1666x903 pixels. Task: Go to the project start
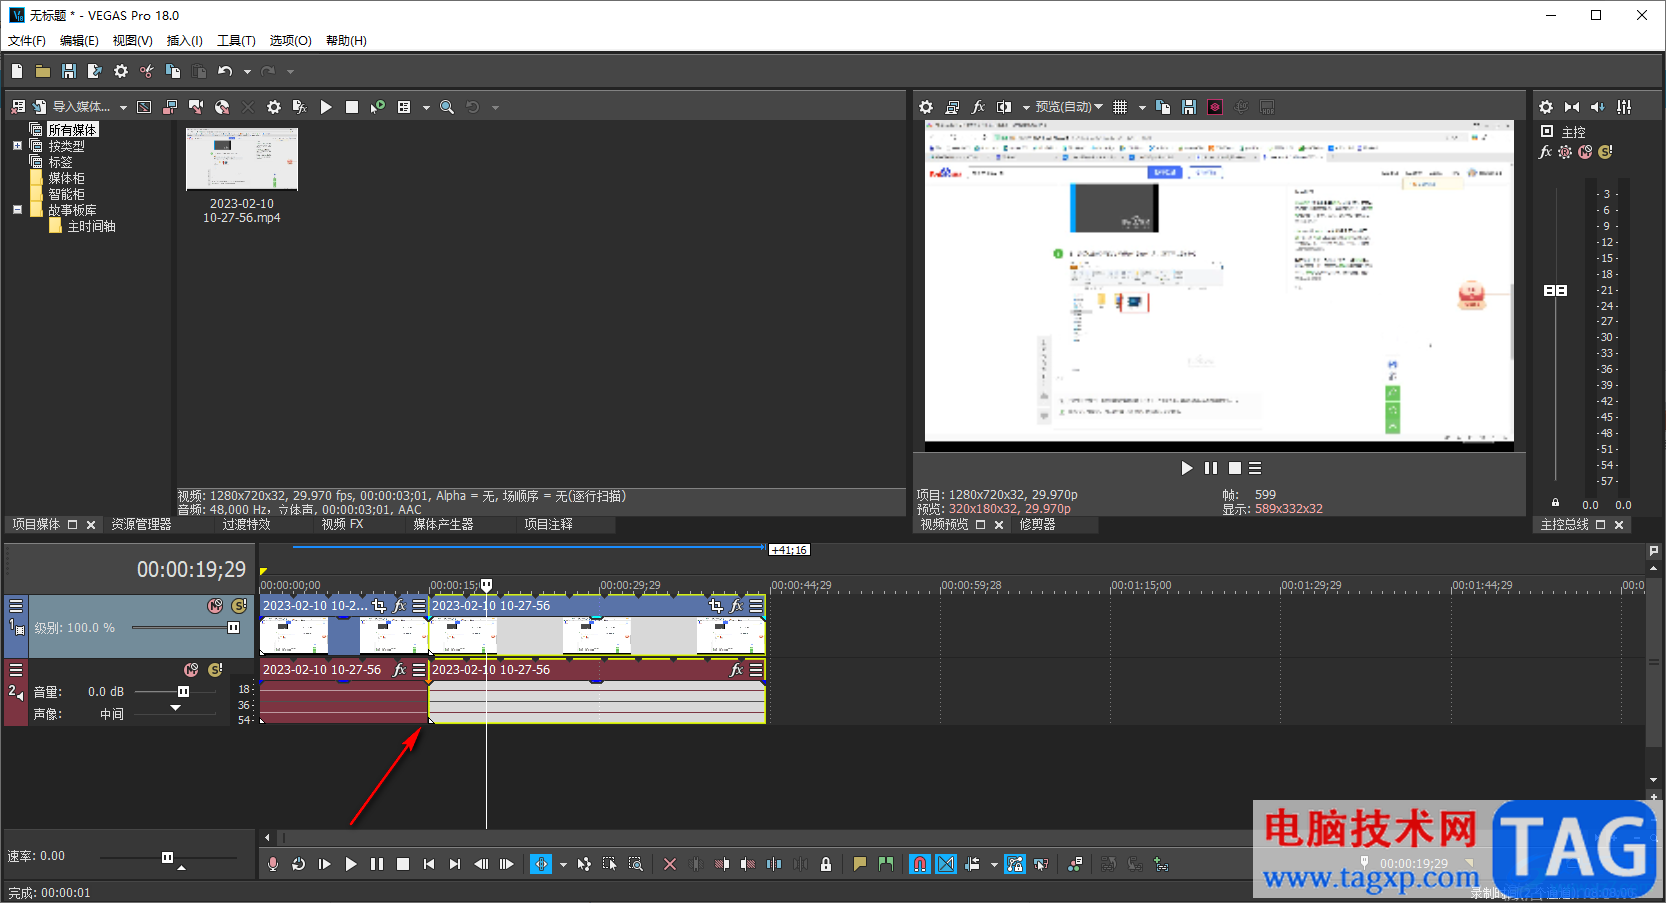[x=429, y=864]
